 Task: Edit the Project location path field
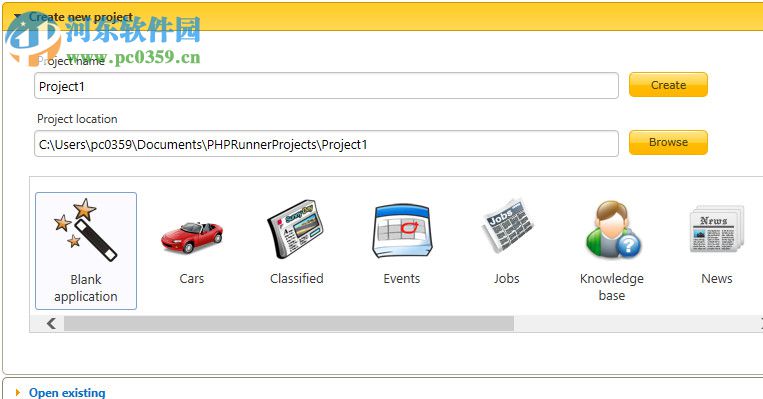click(x=327, y=144)
